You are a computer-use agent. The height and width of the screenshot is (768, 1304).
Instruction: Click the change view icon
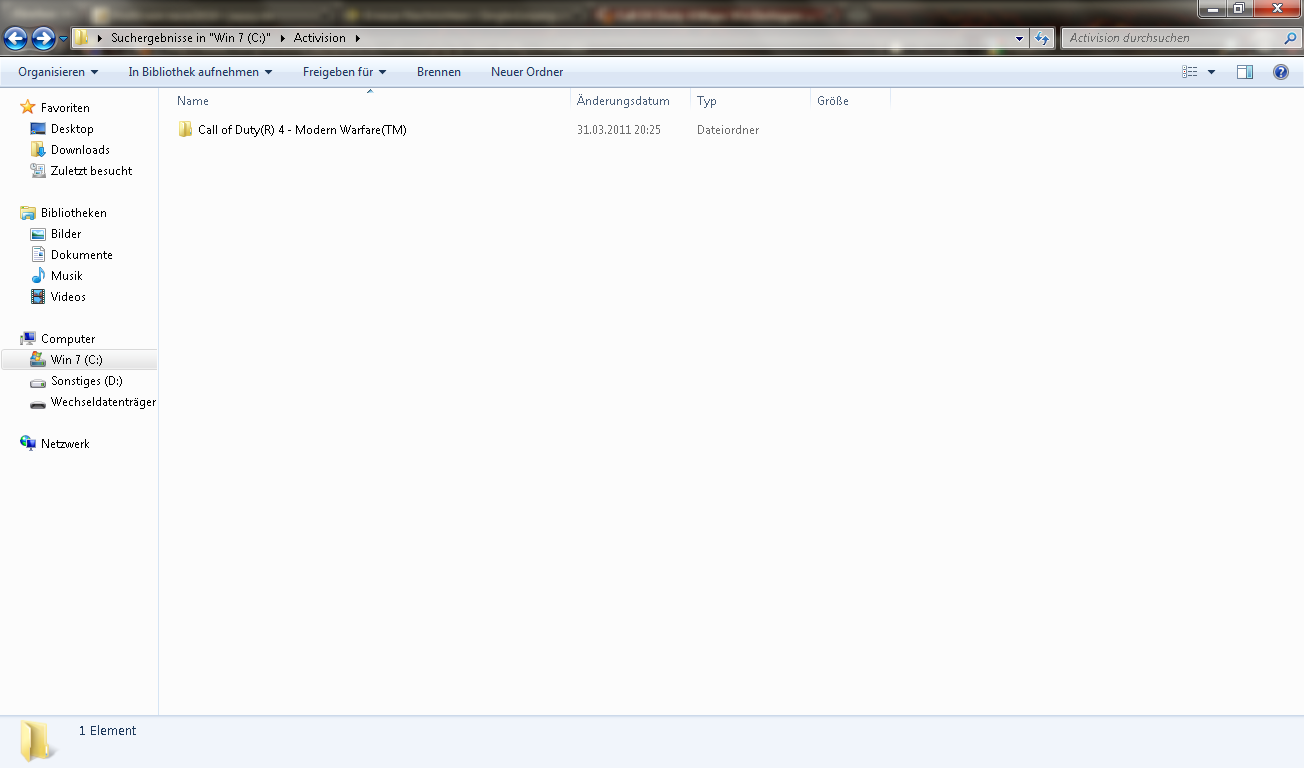[1190, 72]
